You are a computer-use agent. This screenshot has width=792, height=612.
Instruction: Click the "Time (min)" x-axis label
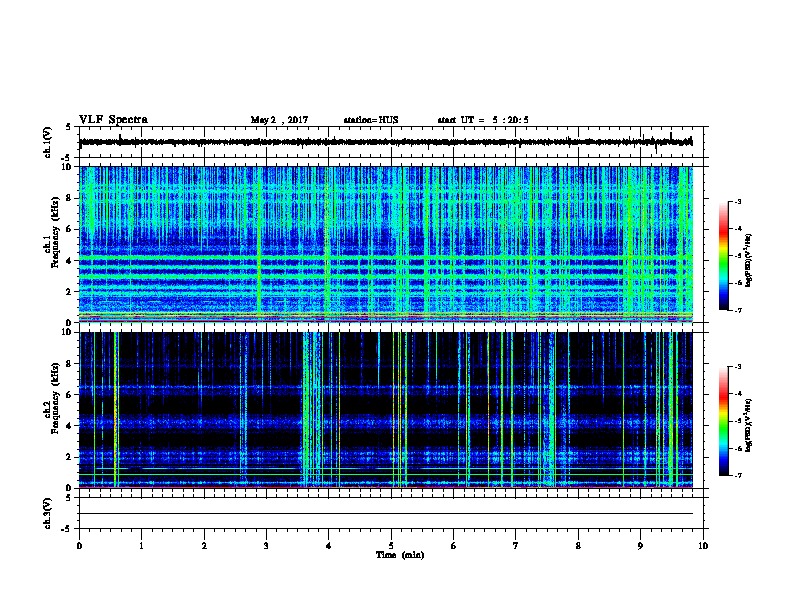point(400,555)
